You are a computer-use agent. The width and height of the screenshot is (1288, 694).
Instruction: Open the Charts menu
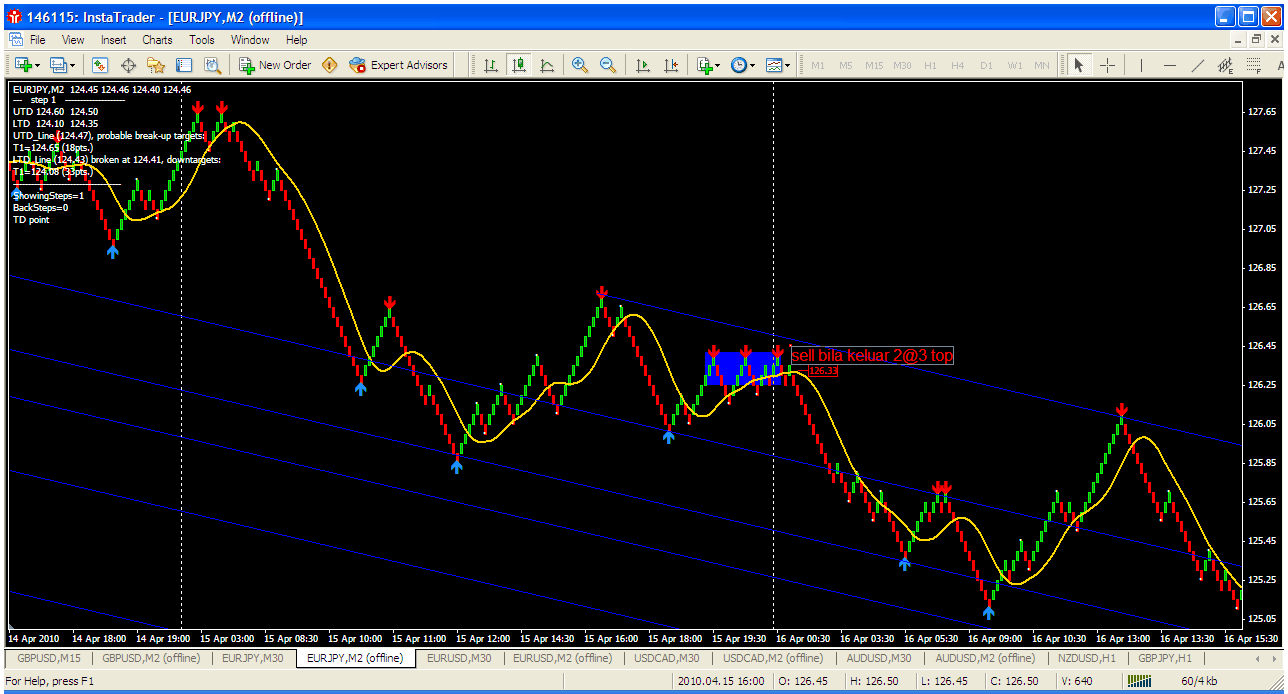coord(157,40)
